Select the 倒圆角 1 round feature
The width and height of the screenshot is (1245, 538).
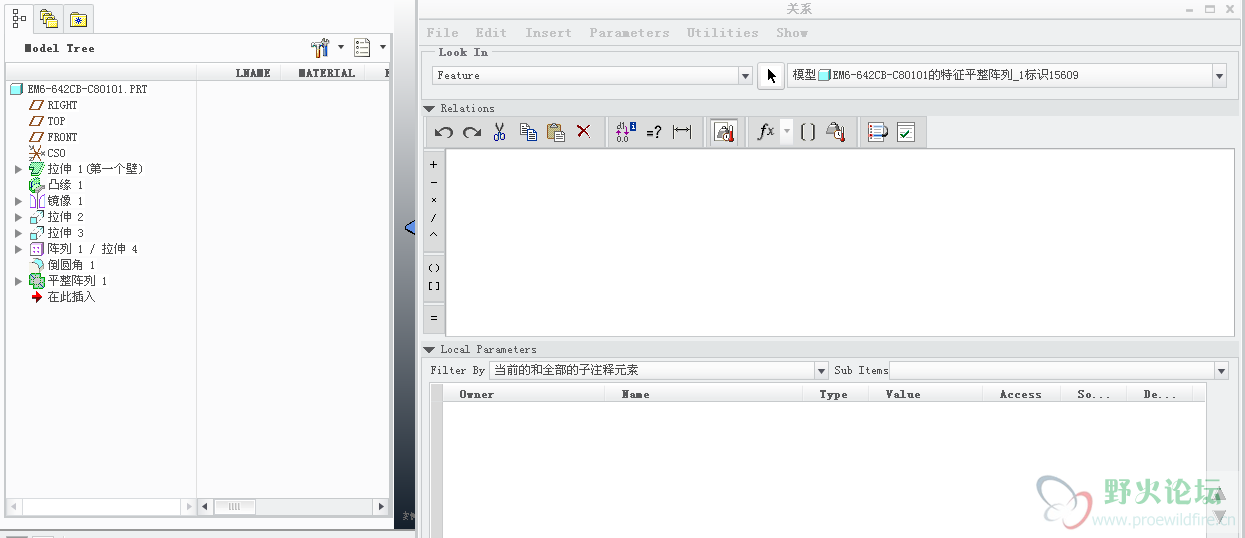63,265
